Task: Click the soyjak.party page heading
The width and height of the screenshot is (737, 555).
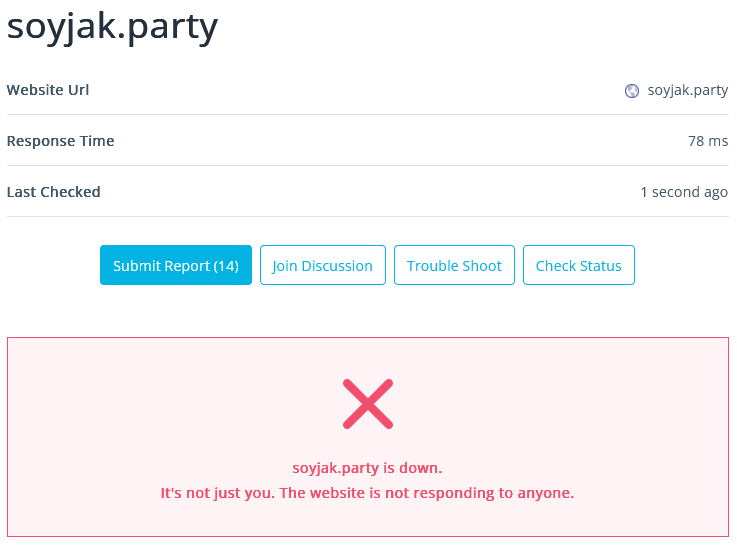Action: 112,27
